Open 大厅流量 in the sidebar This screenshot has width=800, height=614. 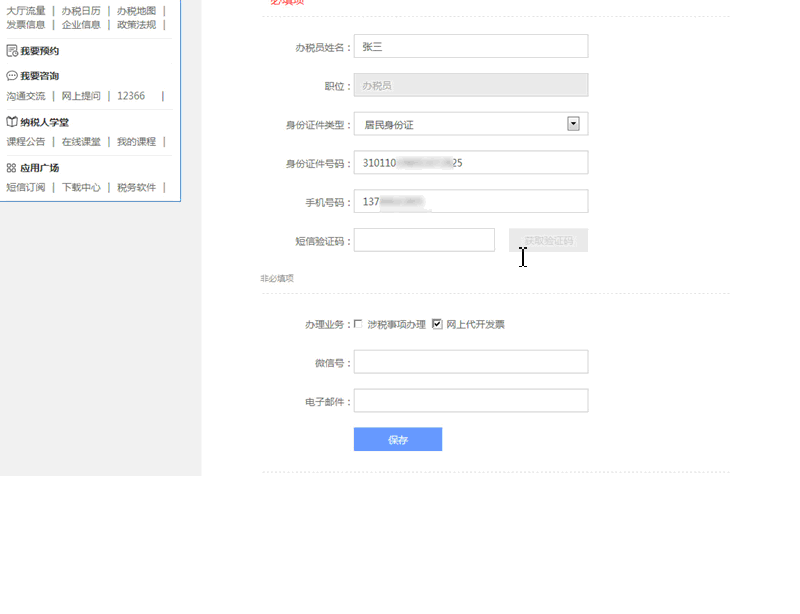(x=26, y=11)
